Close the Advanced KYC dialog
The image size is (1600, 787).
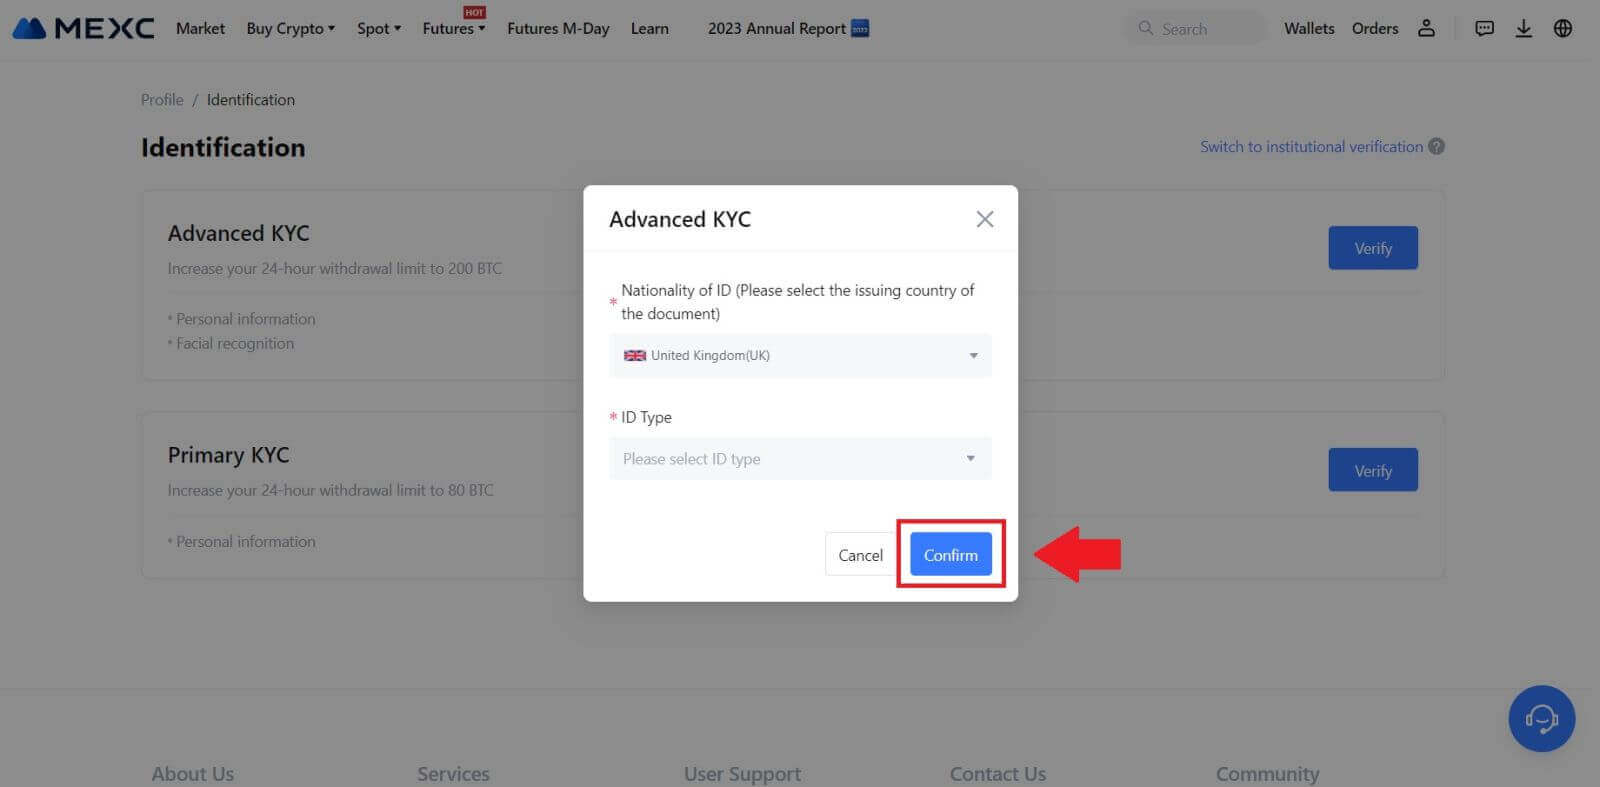click(x=984, y=219)
